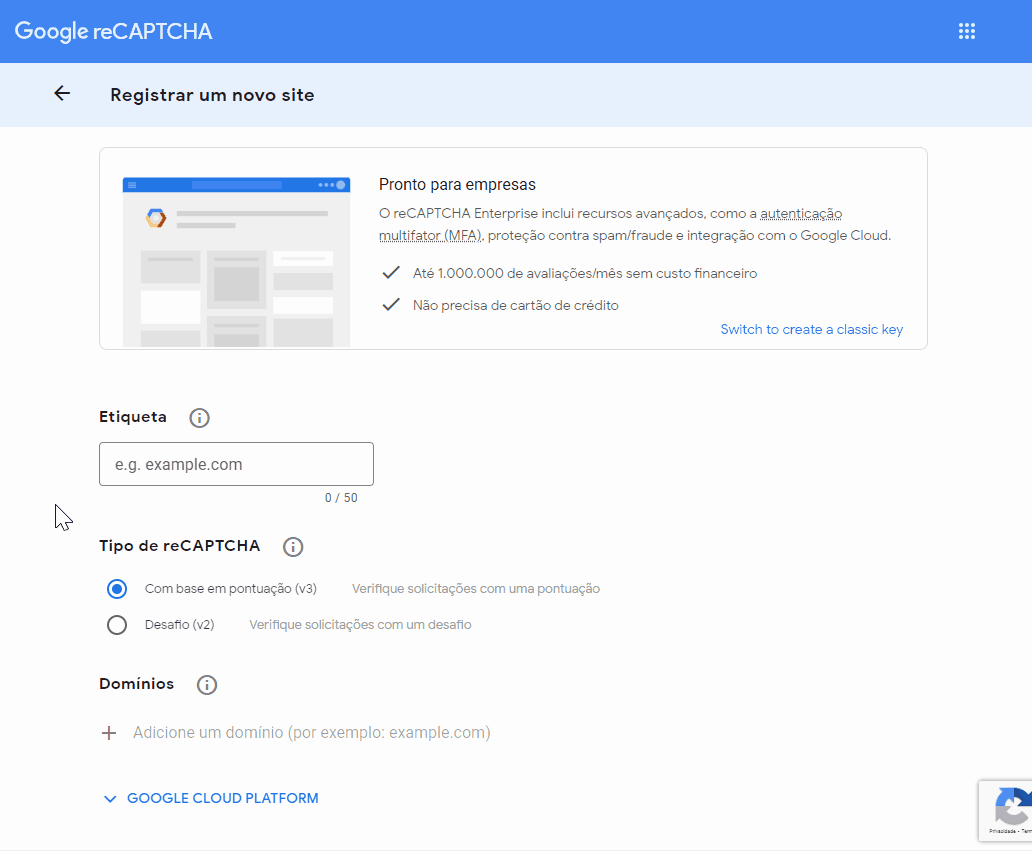Open the Google apps grid menu
The width and height of the screenshot is (1032, 851).
coord(966,31)
